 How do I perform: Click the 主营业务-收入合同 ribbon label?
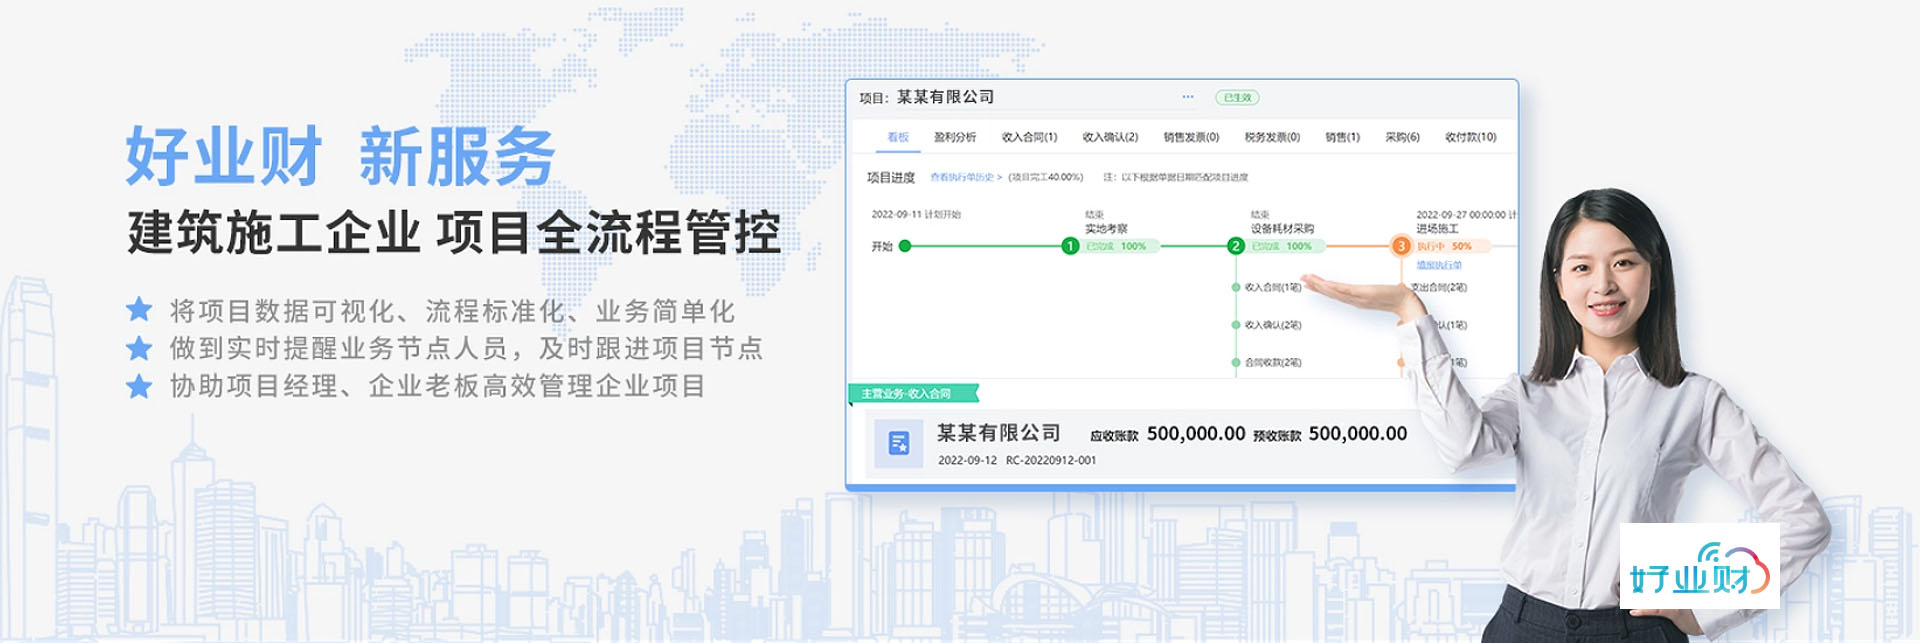pyautogui.click(x=913, y=393)
